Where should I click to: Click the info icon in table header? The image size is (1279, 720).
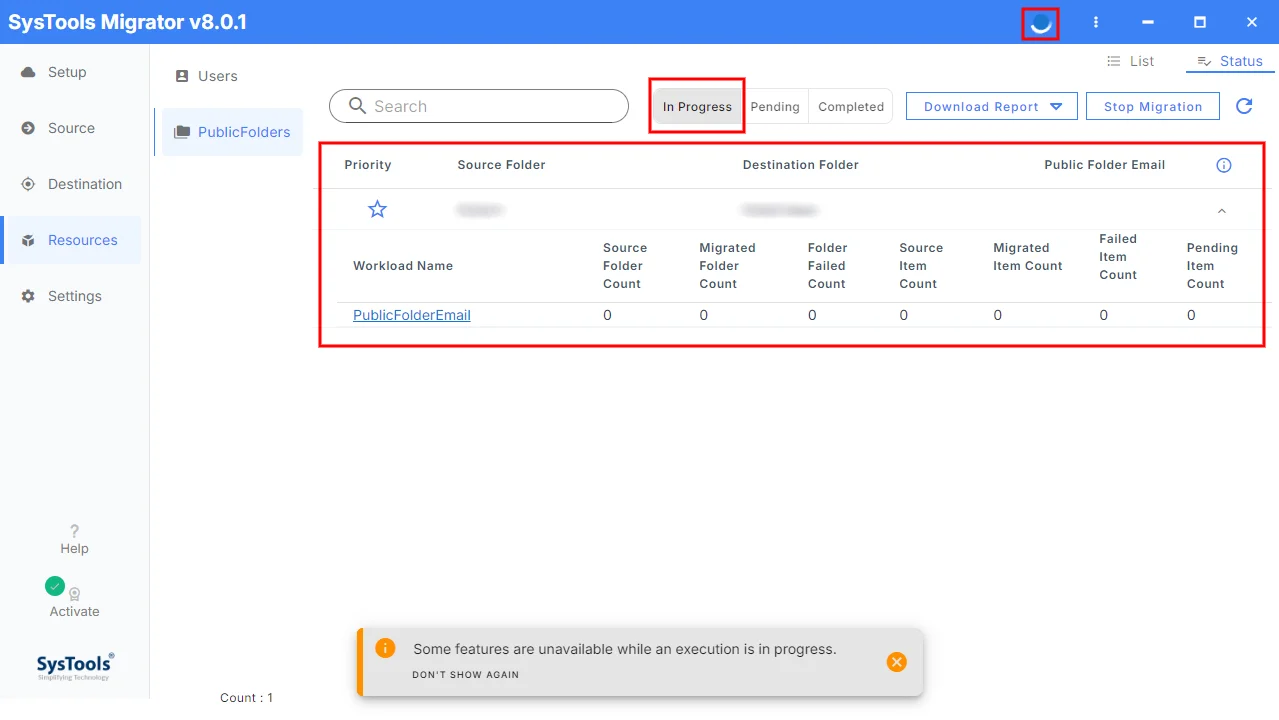pyautogui.click(x=1224, y=165)
